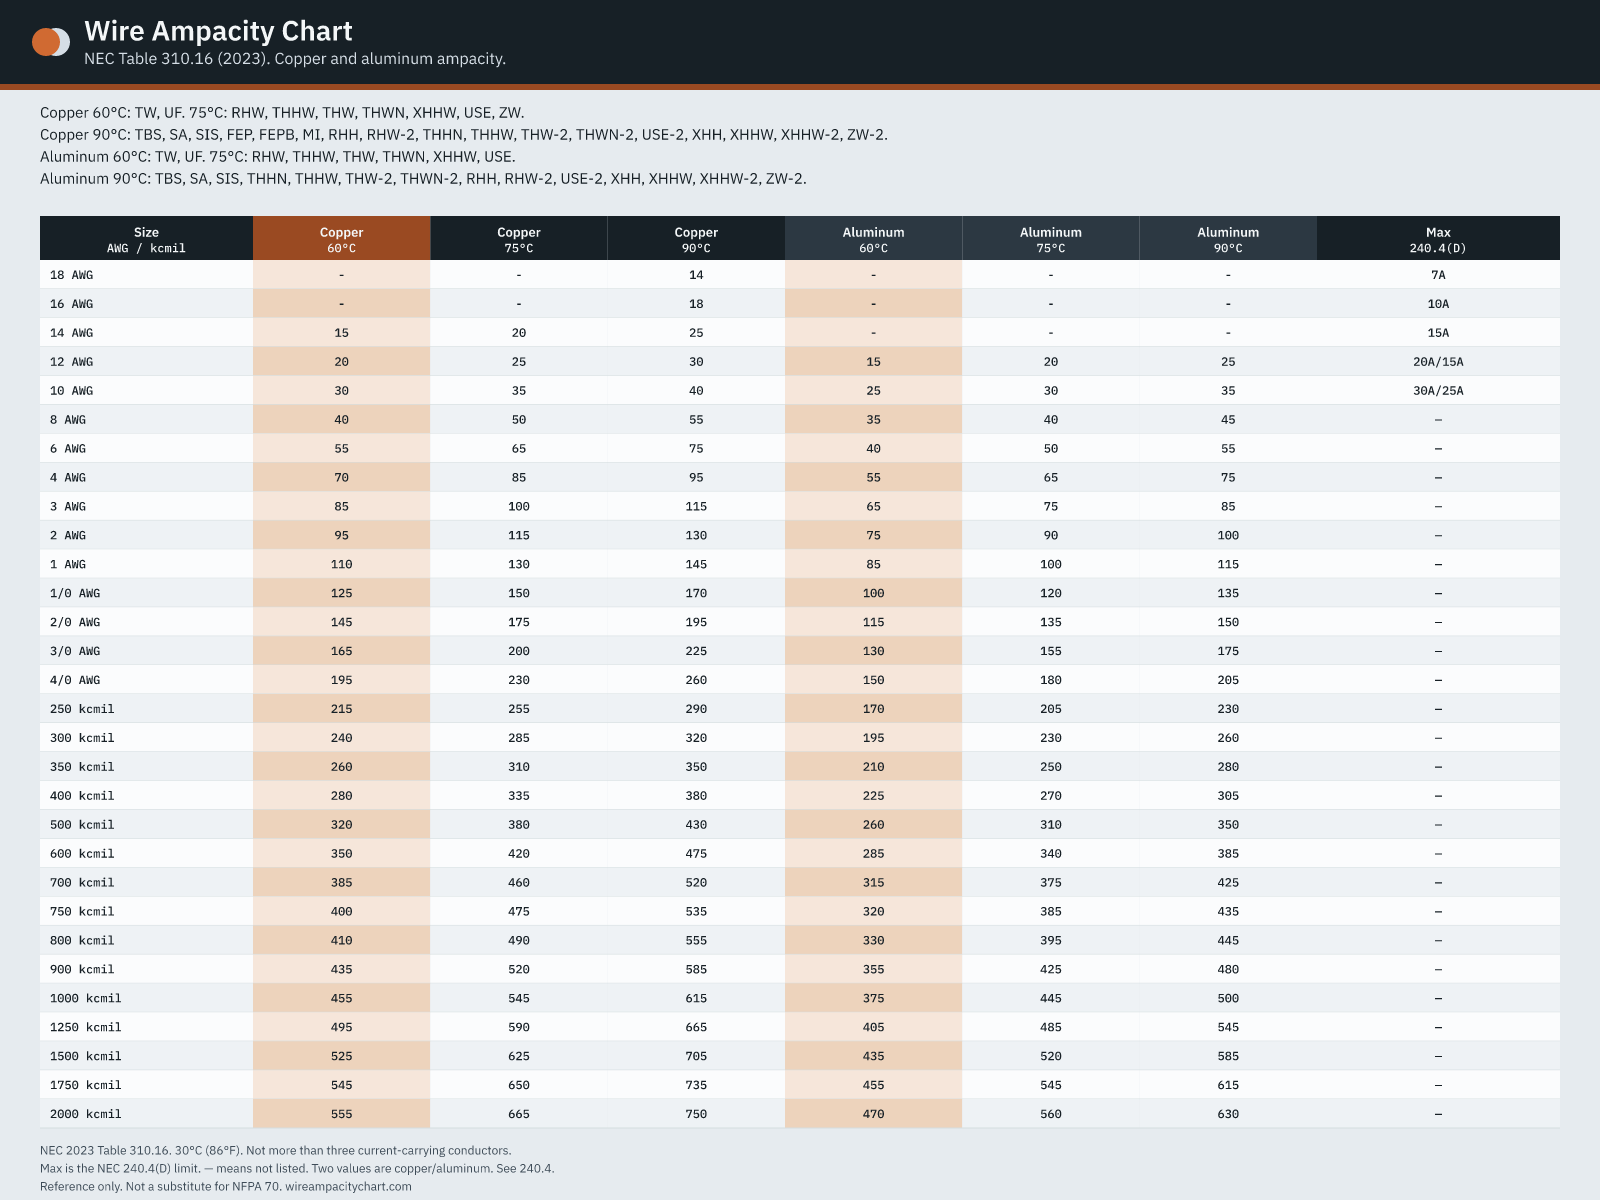Select the Copper 75°C column header
The width and height of the screenshot is (1600, 1200).
[x=519, y=239]
